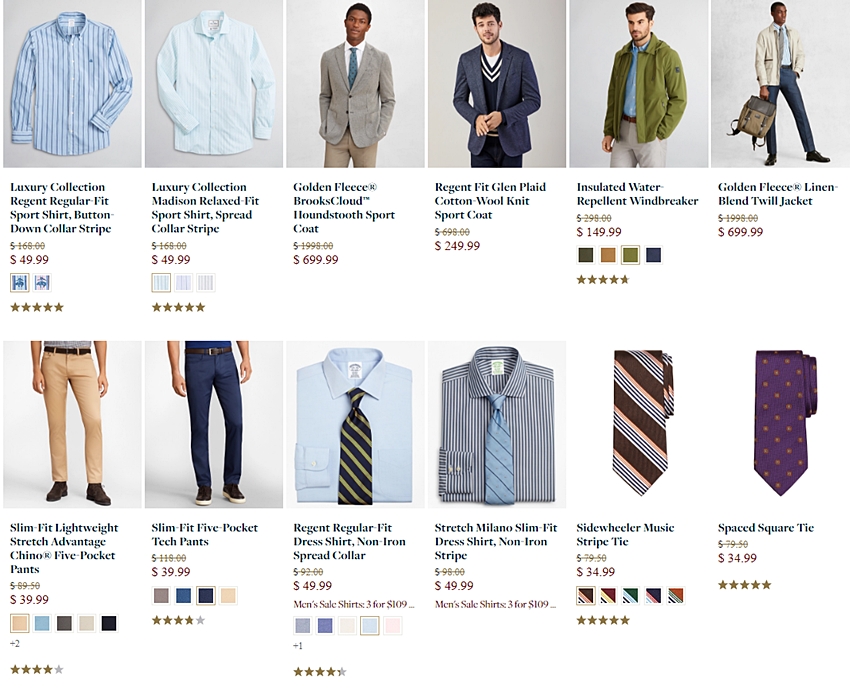Select the brown Sidewheeler stripe tie swatch

[x=585, y=595]
